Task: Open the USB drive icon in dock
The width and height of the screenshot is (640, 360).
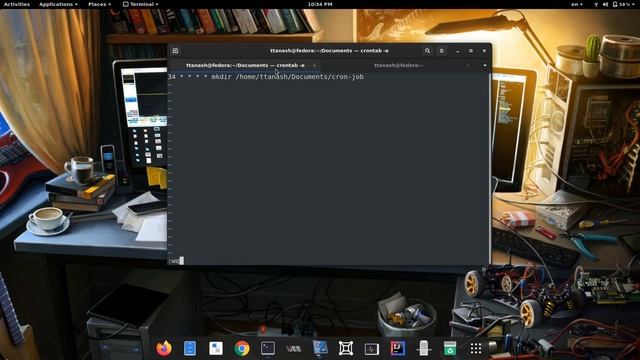Action: 424,348
